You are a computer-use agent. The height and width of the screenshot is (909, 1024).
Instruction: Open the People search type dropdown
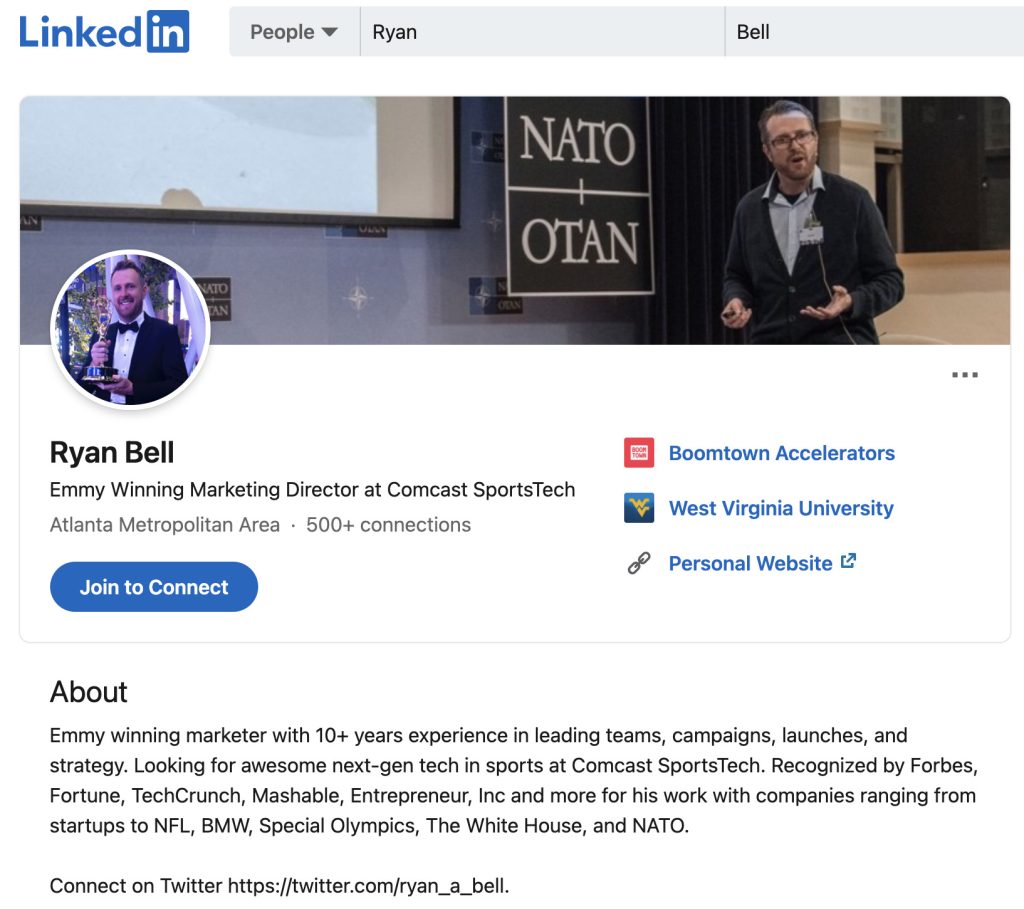click(294, 31)
